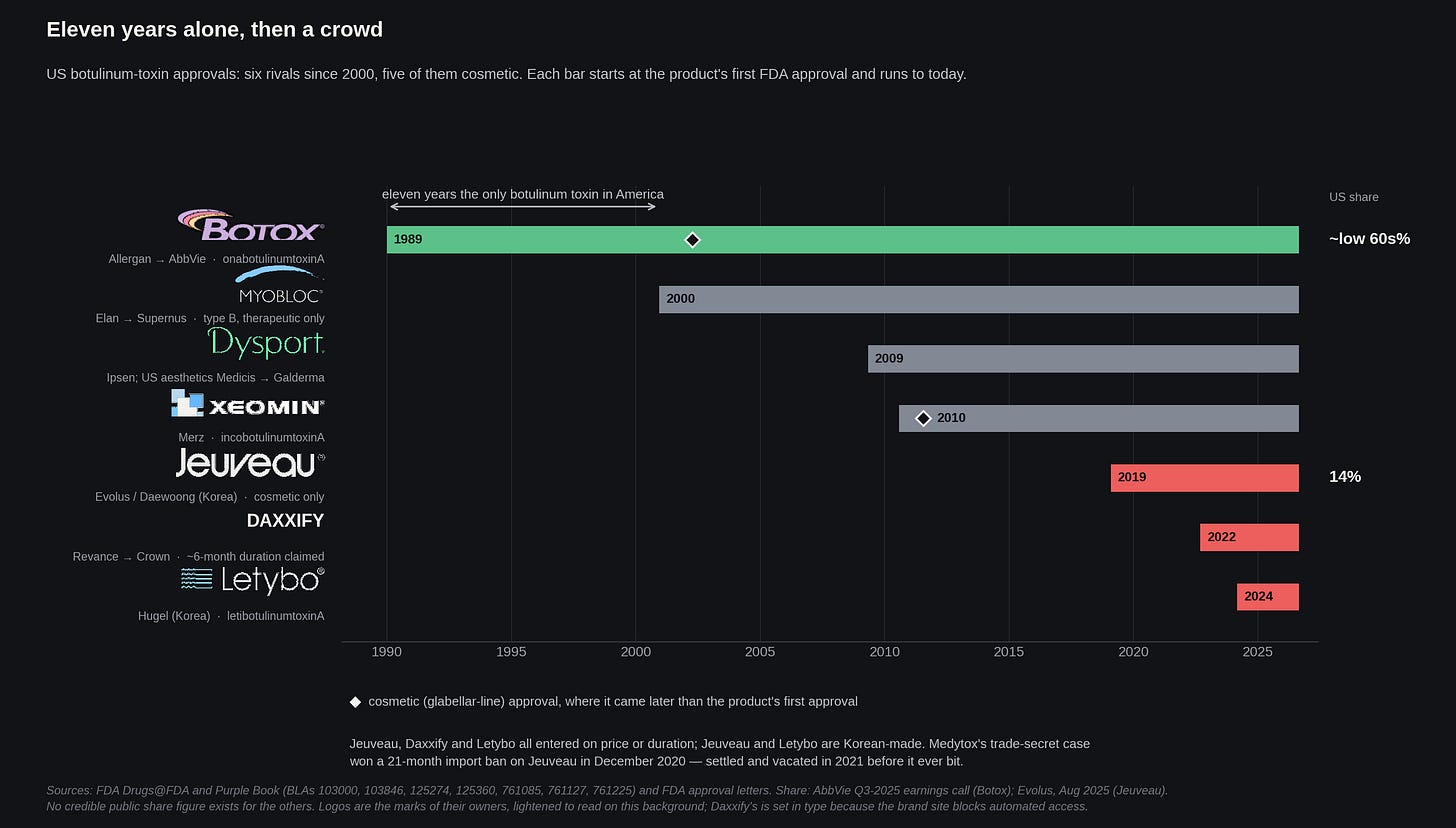Click the diamond marker on the Xeomin bar
Viewport: 1456px width, 828px height.
923,418
